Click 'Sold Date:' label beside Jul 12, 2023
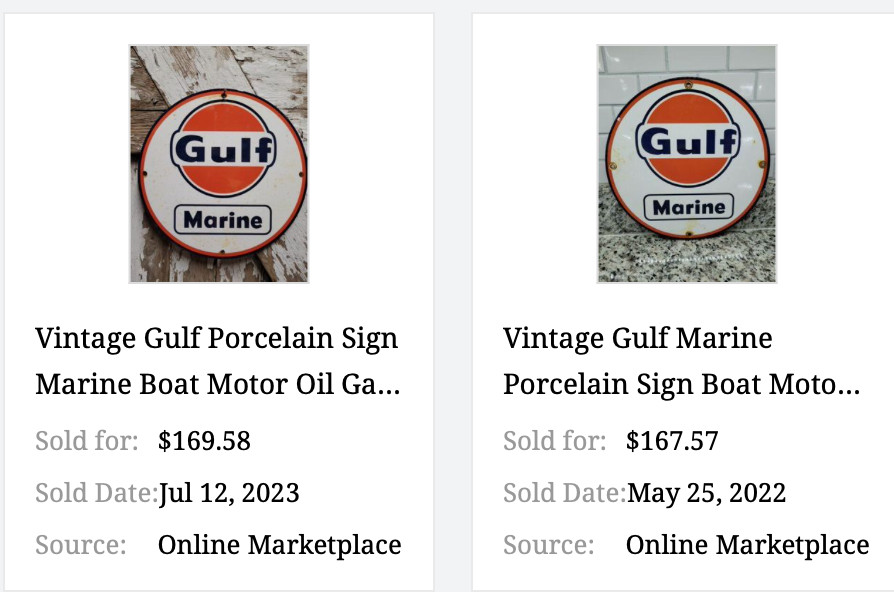This screenshot has height=592, width=894. [96, 493]
